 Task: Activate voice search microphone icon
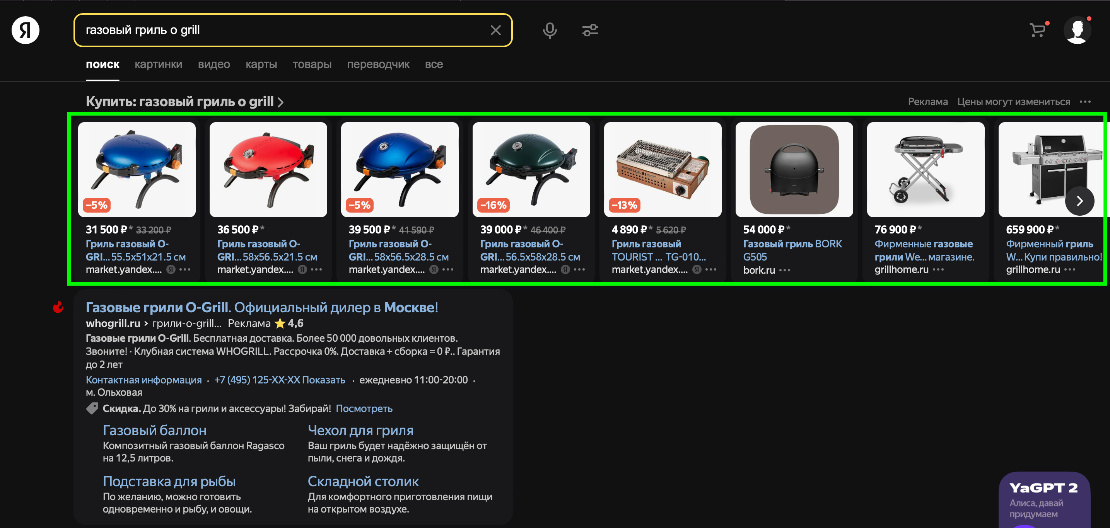[549, 30]
